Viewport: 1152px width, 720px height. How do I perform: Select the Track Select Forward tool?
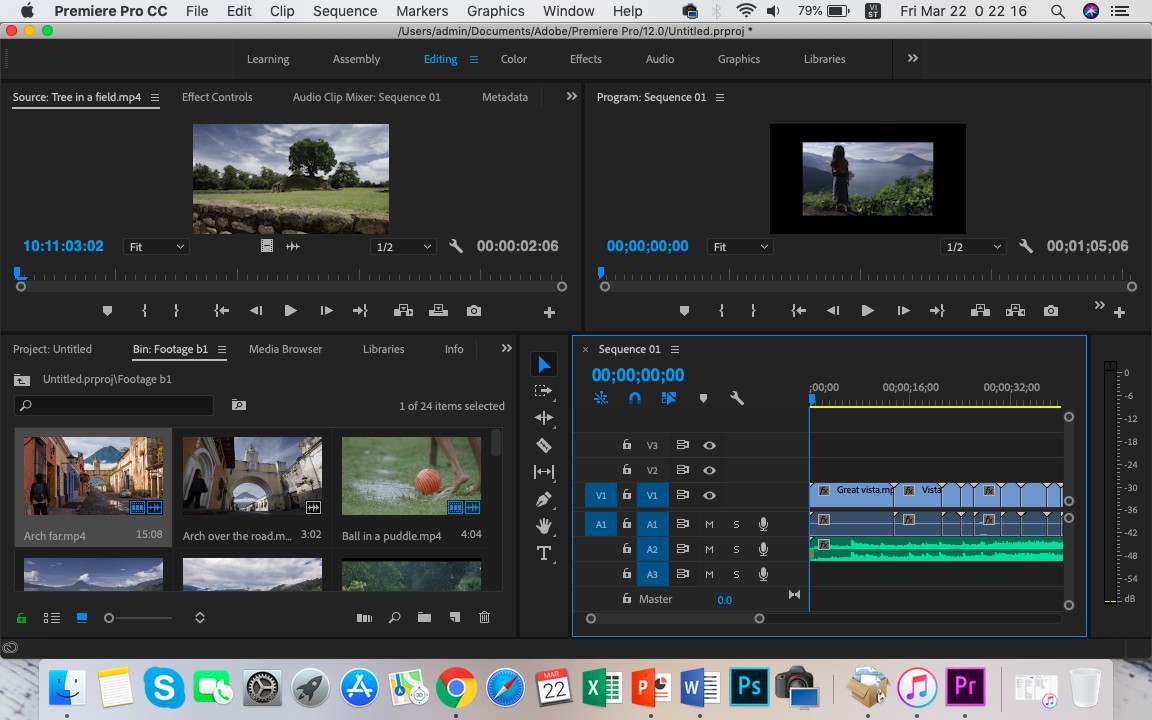(x=544, y=391)
